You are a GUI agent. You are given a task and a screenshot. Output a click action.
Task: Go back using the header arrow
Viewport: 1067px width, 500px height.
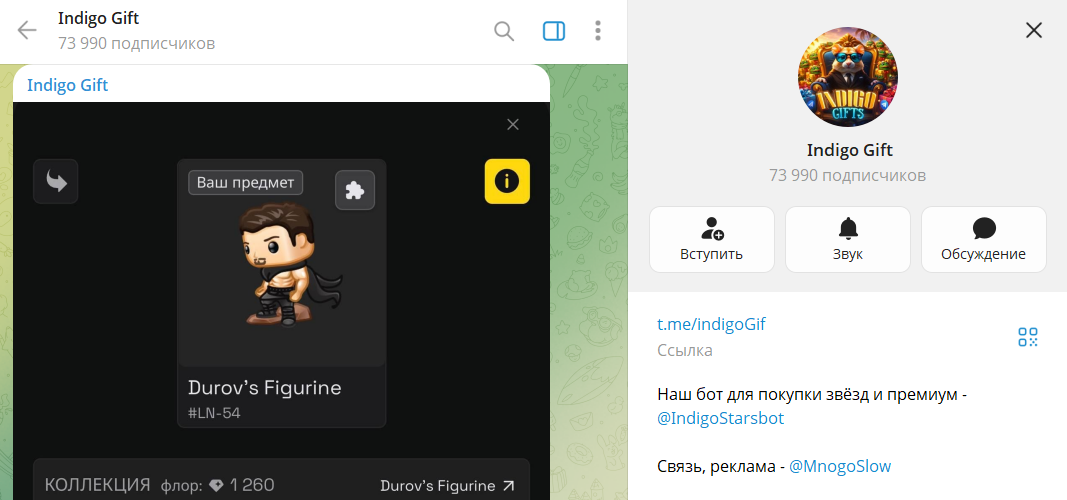click(x=27, y=31)
